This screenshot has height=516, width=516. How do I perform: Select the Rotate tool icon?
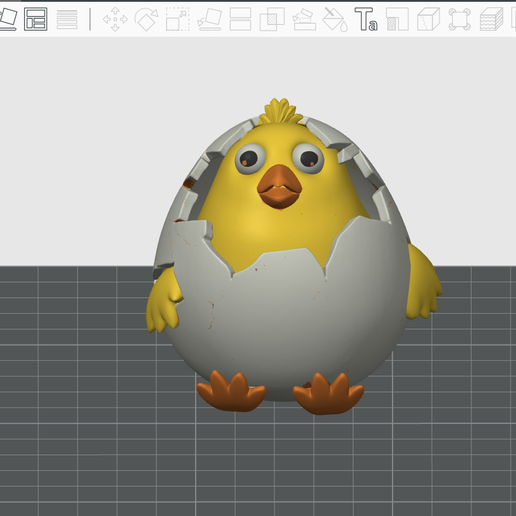pos(146,19)
